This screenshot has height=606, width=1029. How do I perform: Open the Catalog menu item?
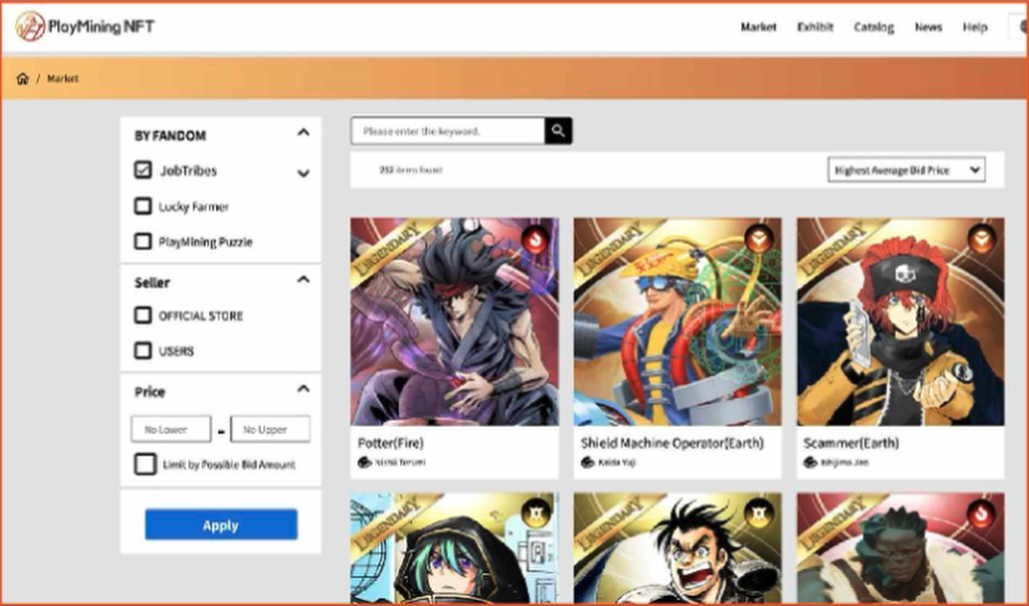(x=873, y=27)
